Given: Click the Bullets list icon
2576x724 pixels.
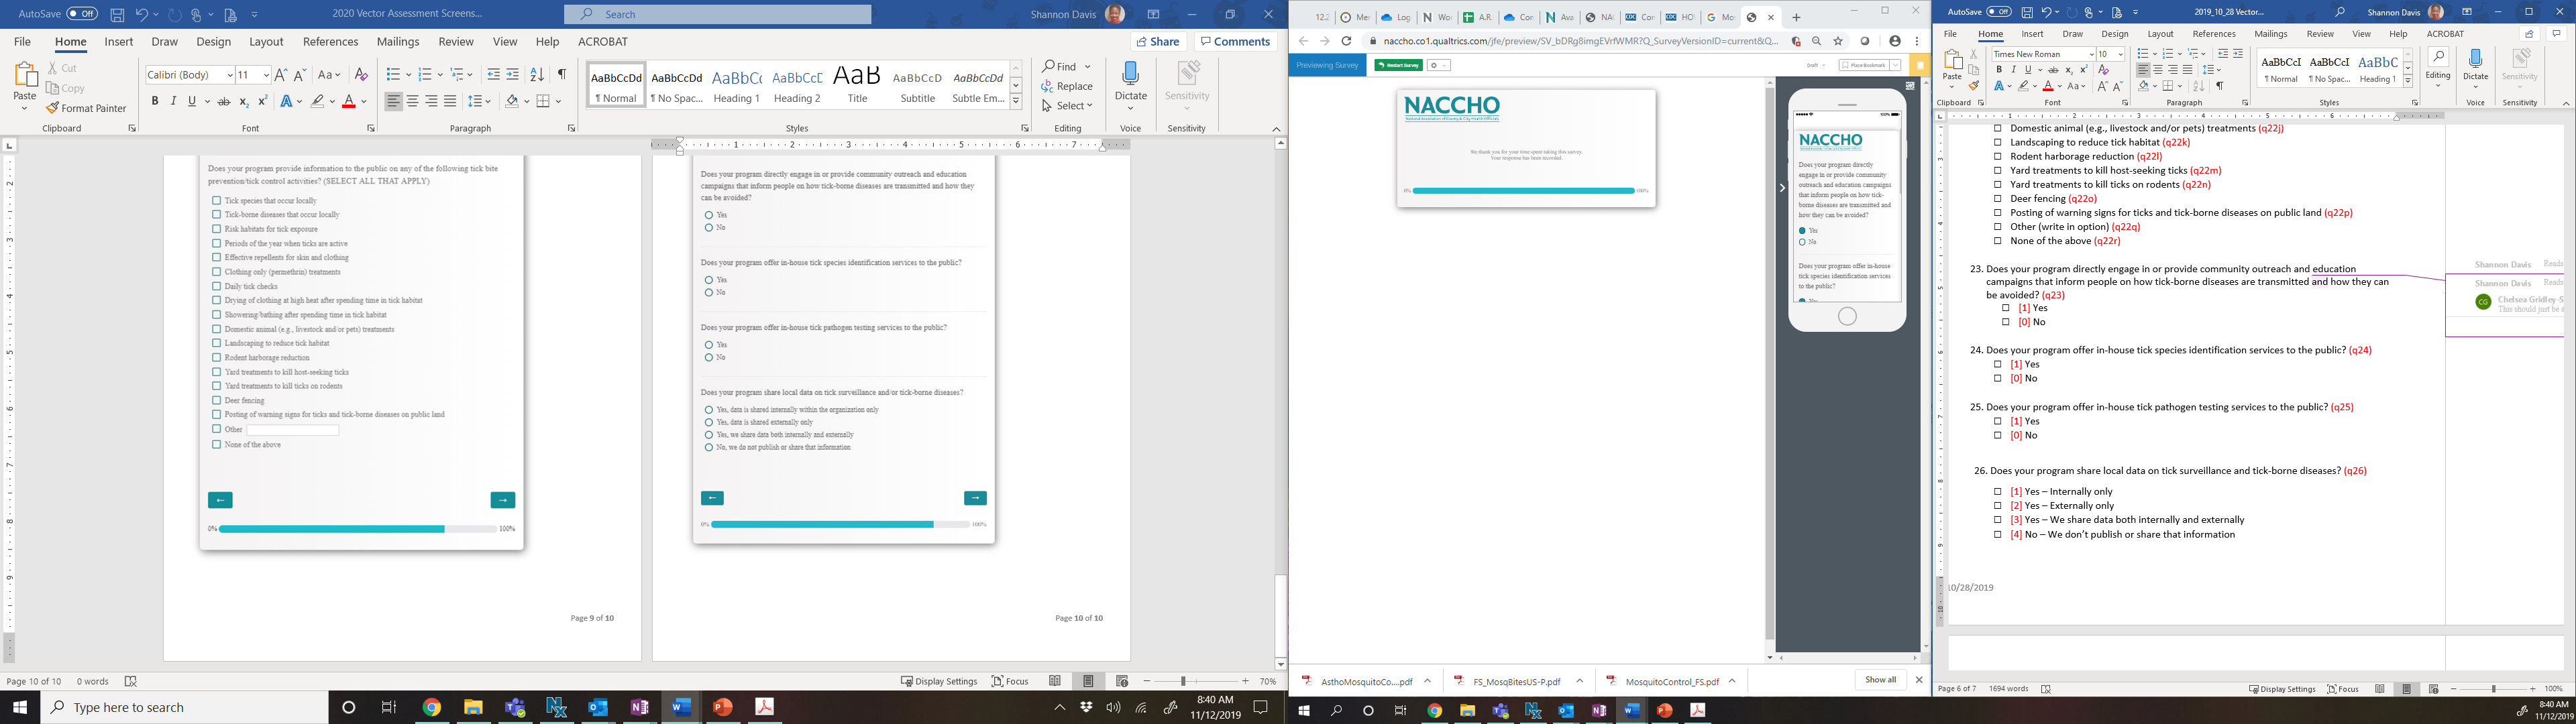Looking at the screenshot, I should coord(392,75).
